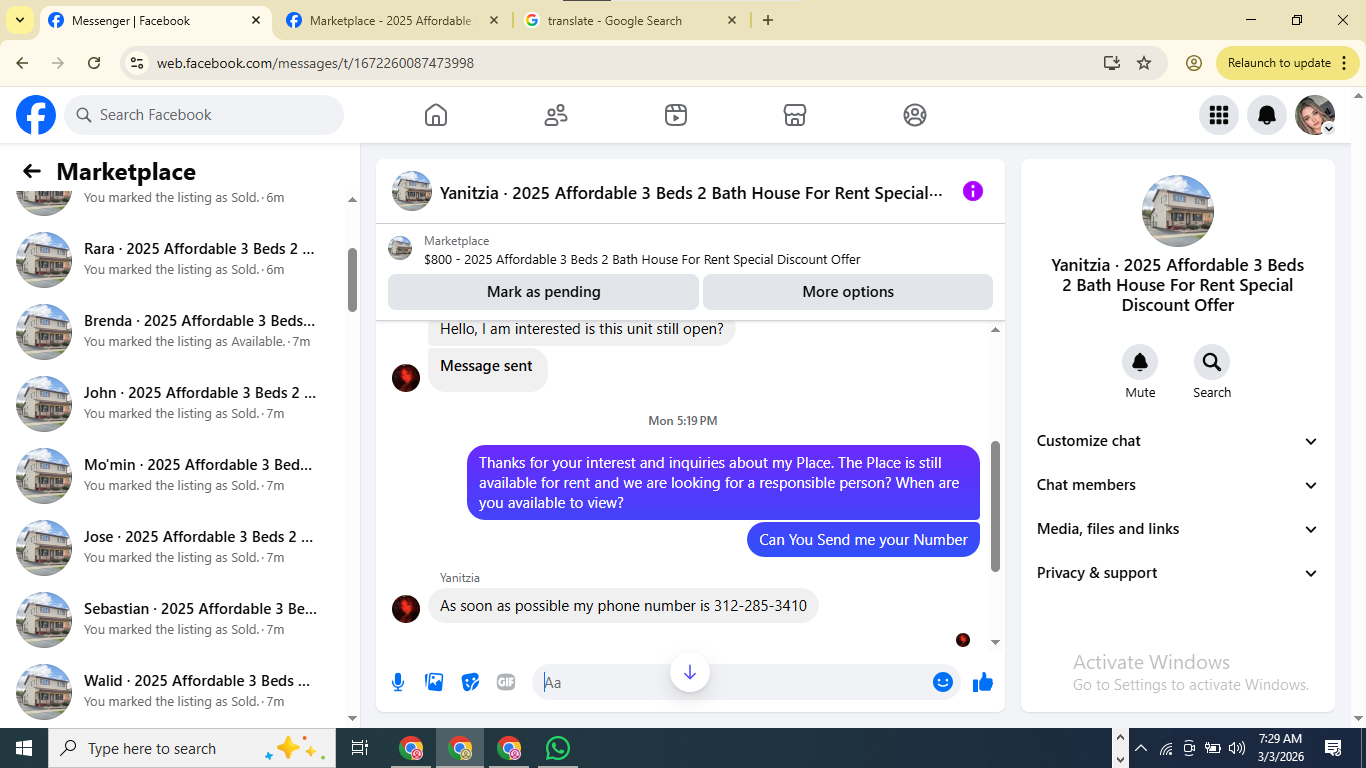
Task: Expand Privacy & support section
Action: [x=1178, y=573]
